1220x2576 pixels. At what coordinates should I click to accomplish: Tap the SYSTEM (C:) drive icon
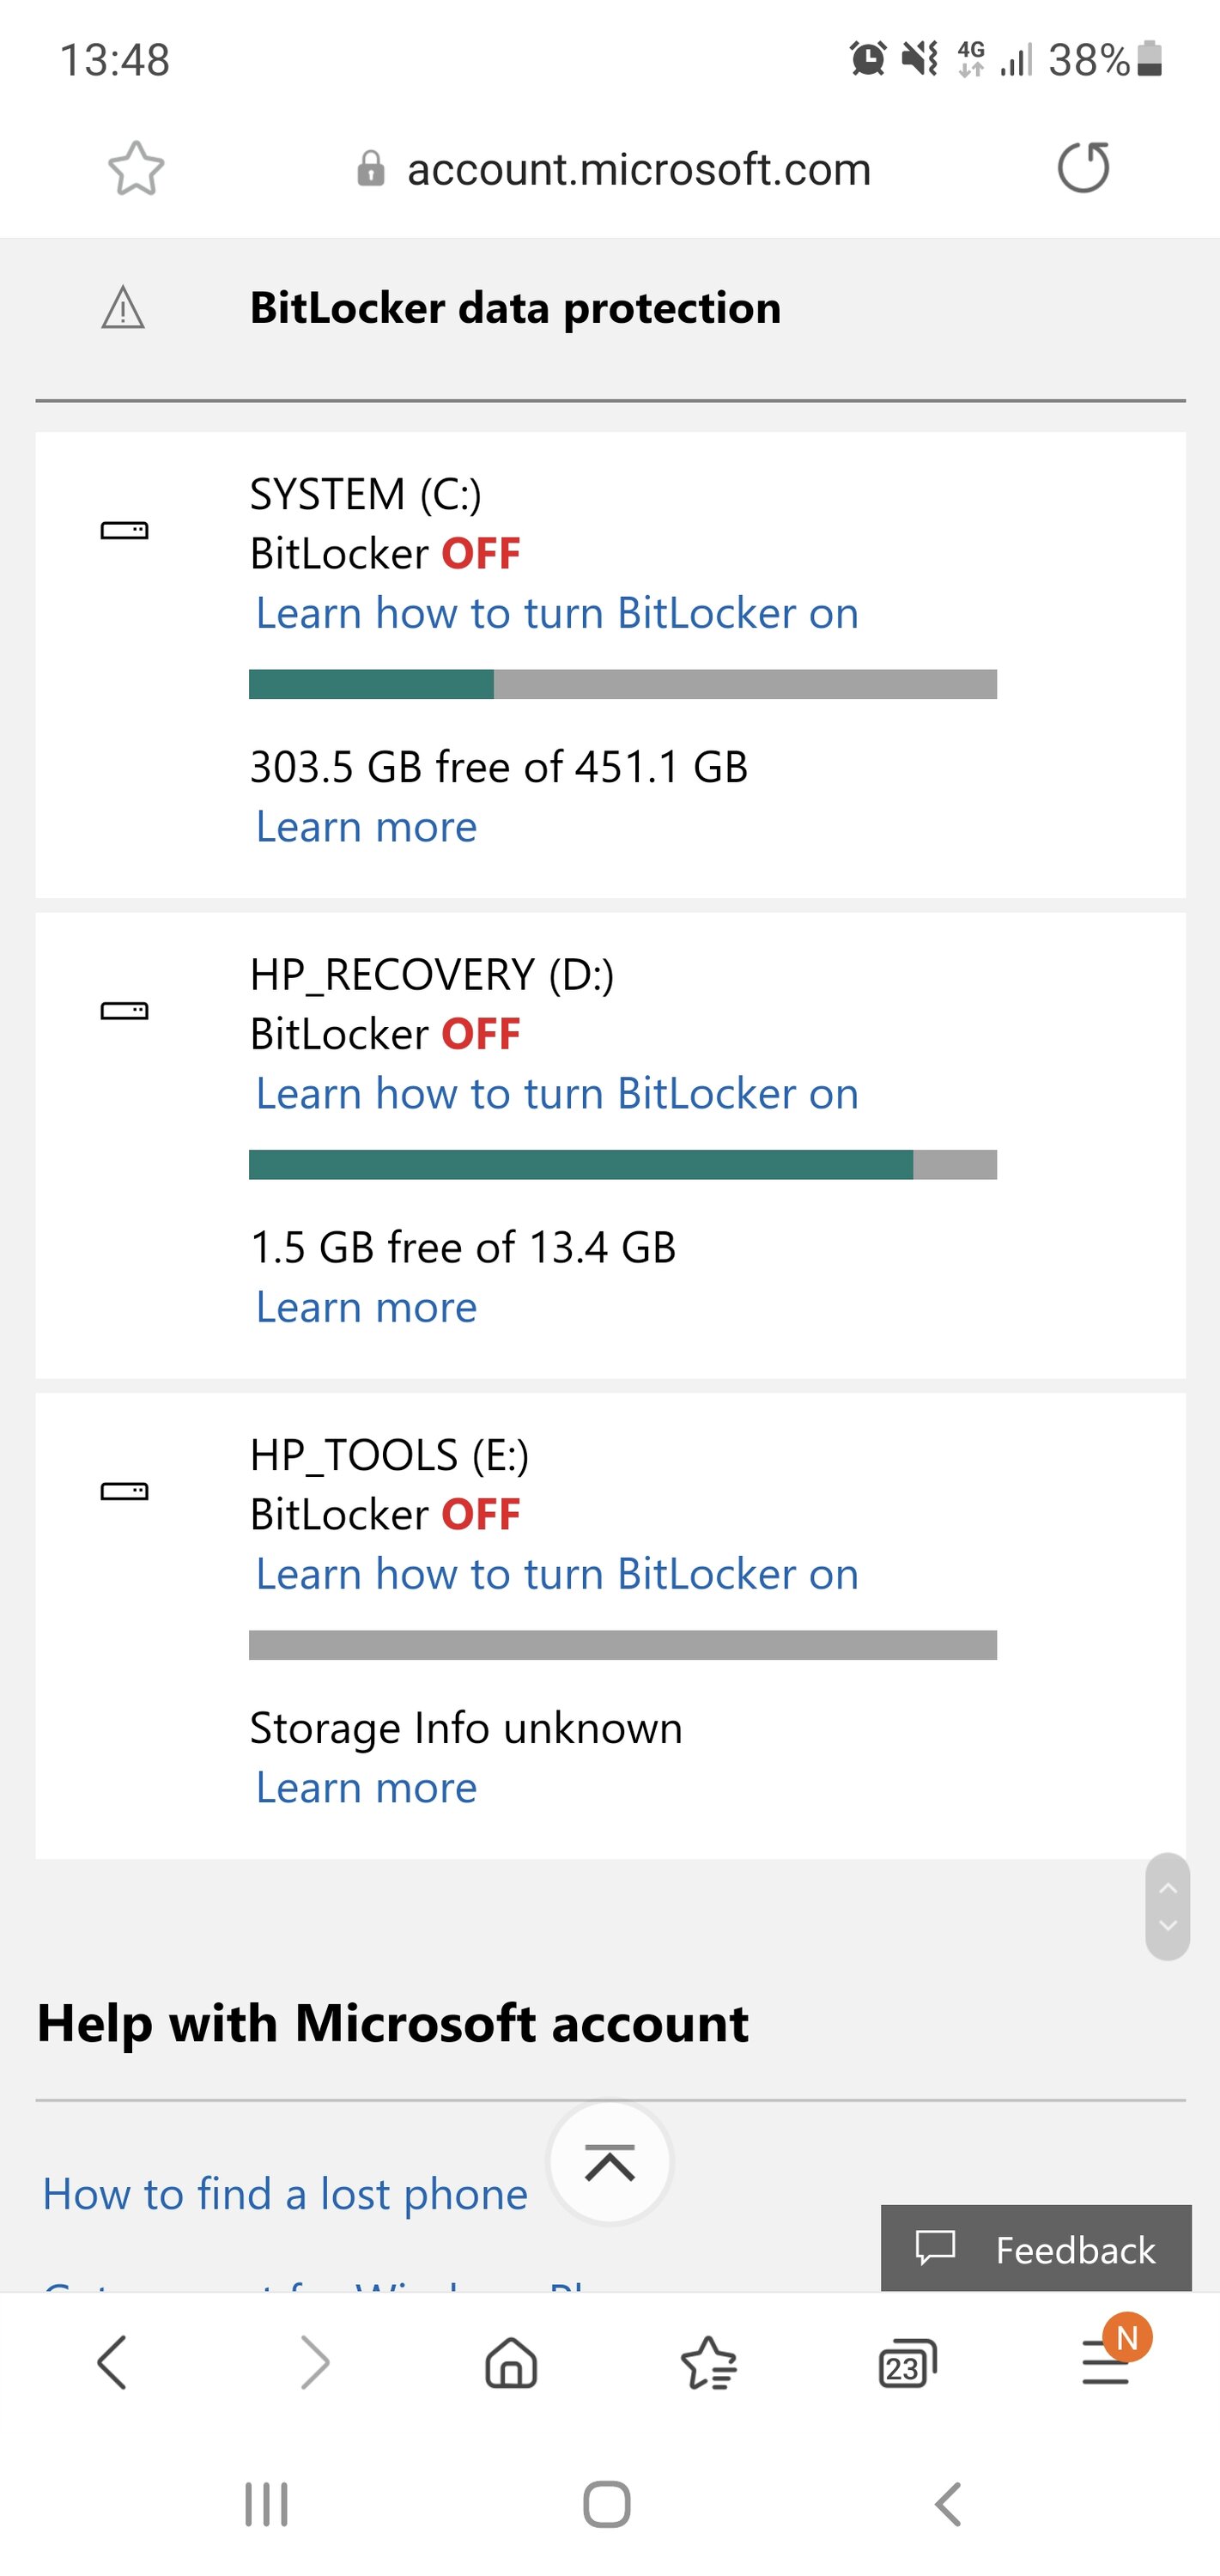125,530
